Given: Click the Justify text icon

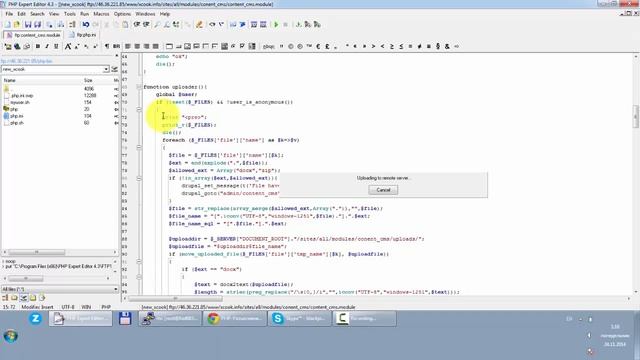Looking at the screenshot, I should click(x=156, y=47).
